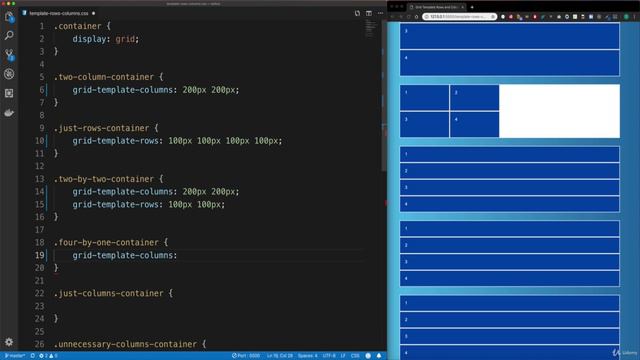Click the editor vertical scrollbar
The width and height of the screenshot is (640, 360).
384,96
